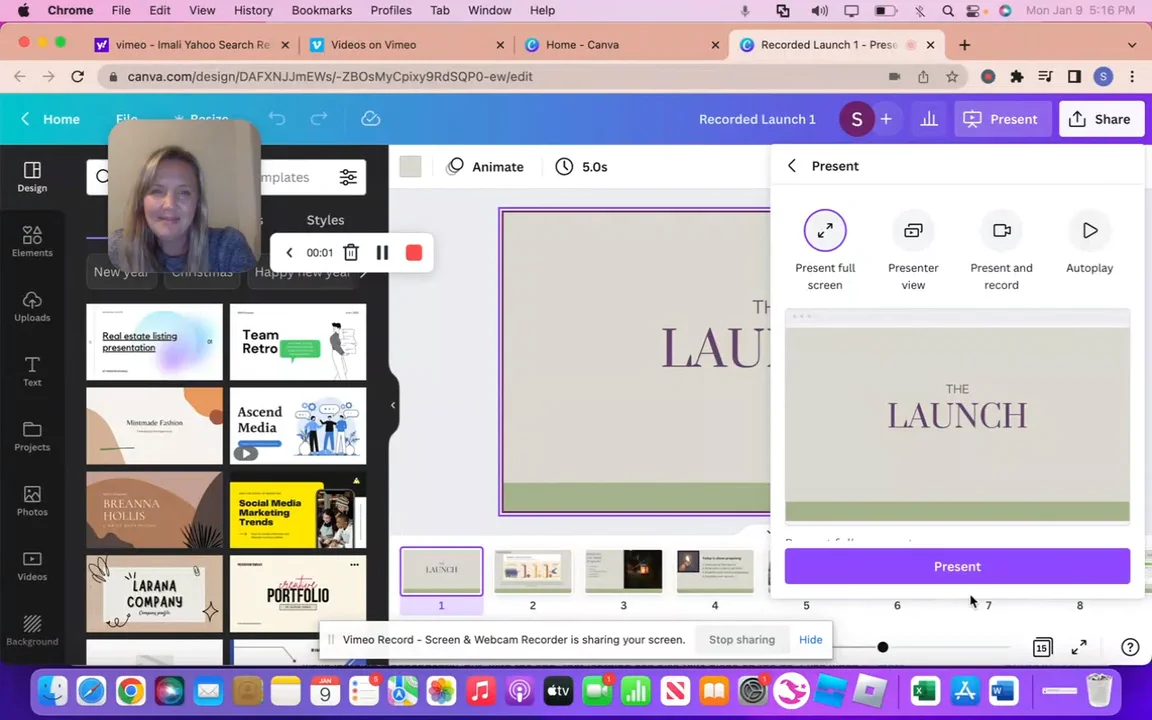Choose the Team Retro template
Screen dimensions: 1152x720
[x=298, y=342]
